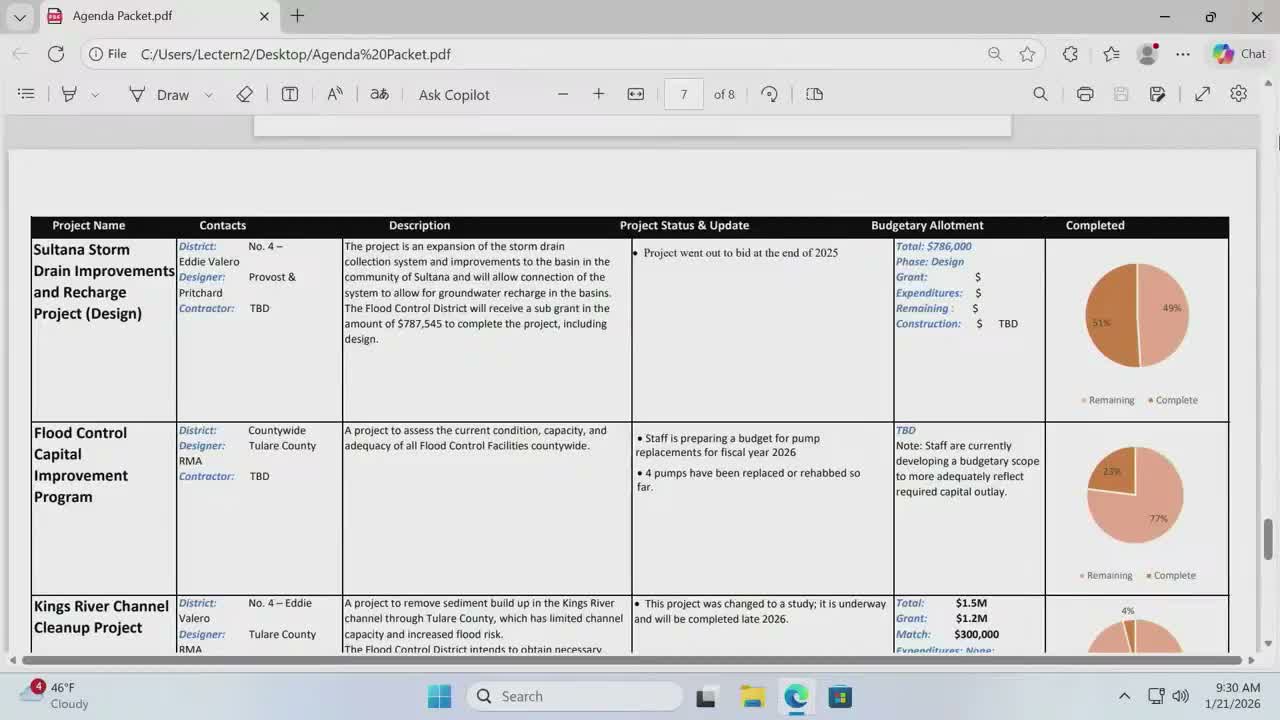Select the Erase tool
This screenshot has height=720, width=1280.
point(245,94)
